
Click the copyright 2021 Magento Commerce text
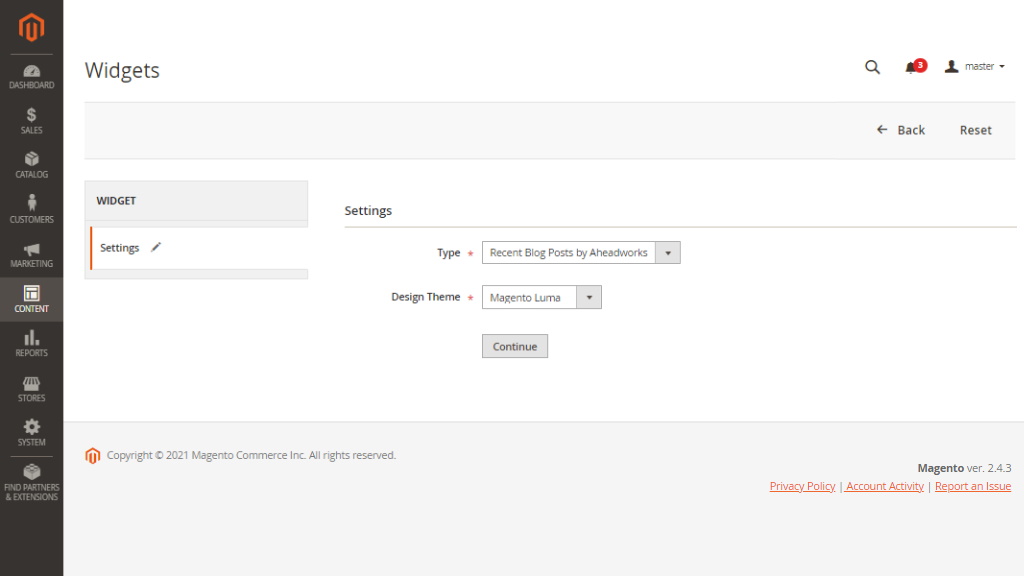coord(251,455)
